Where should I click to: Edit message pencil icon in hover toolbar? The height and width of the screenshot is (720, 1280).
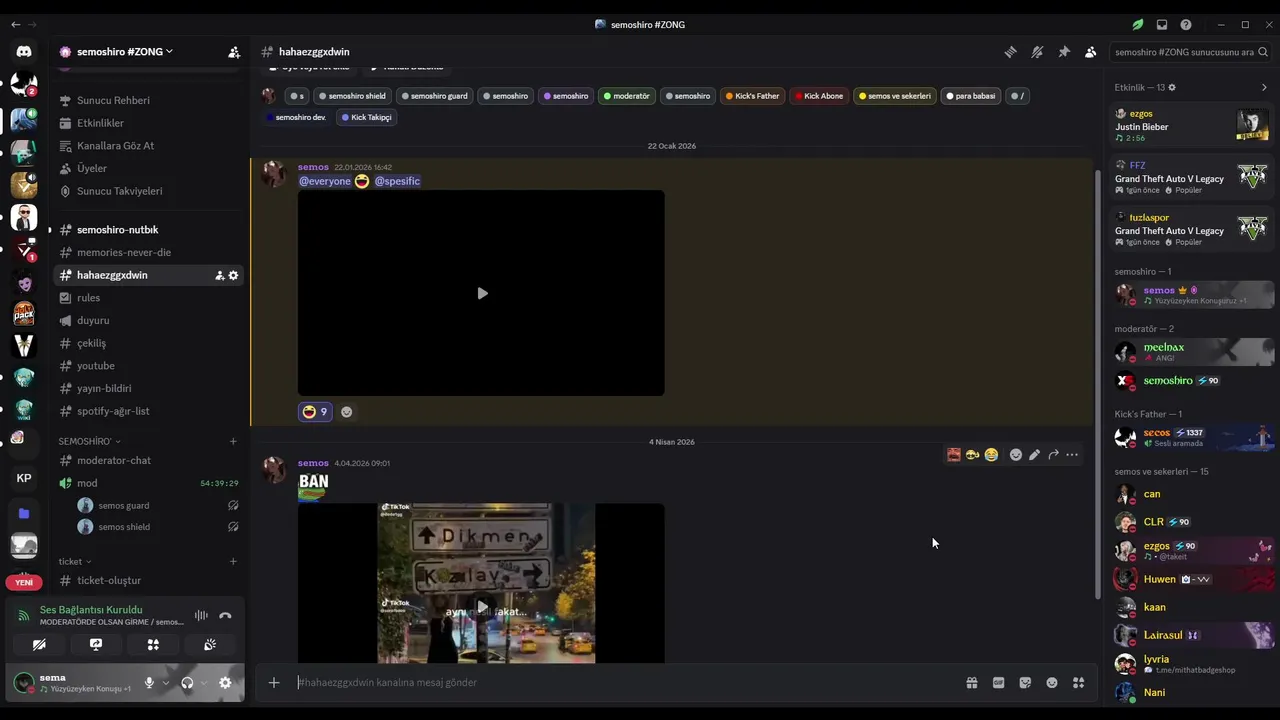(1034, 455)
